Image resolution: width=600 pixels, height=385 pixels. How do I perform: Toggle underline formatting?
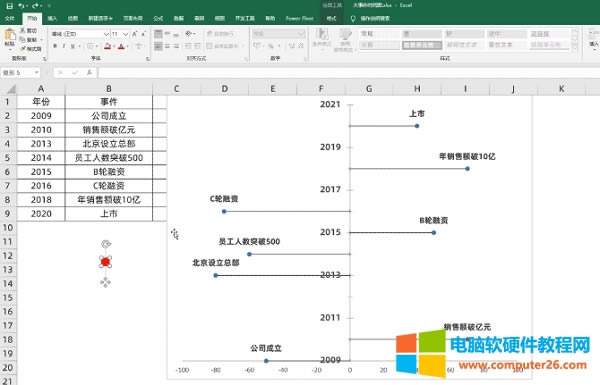[x=72, y=46]
